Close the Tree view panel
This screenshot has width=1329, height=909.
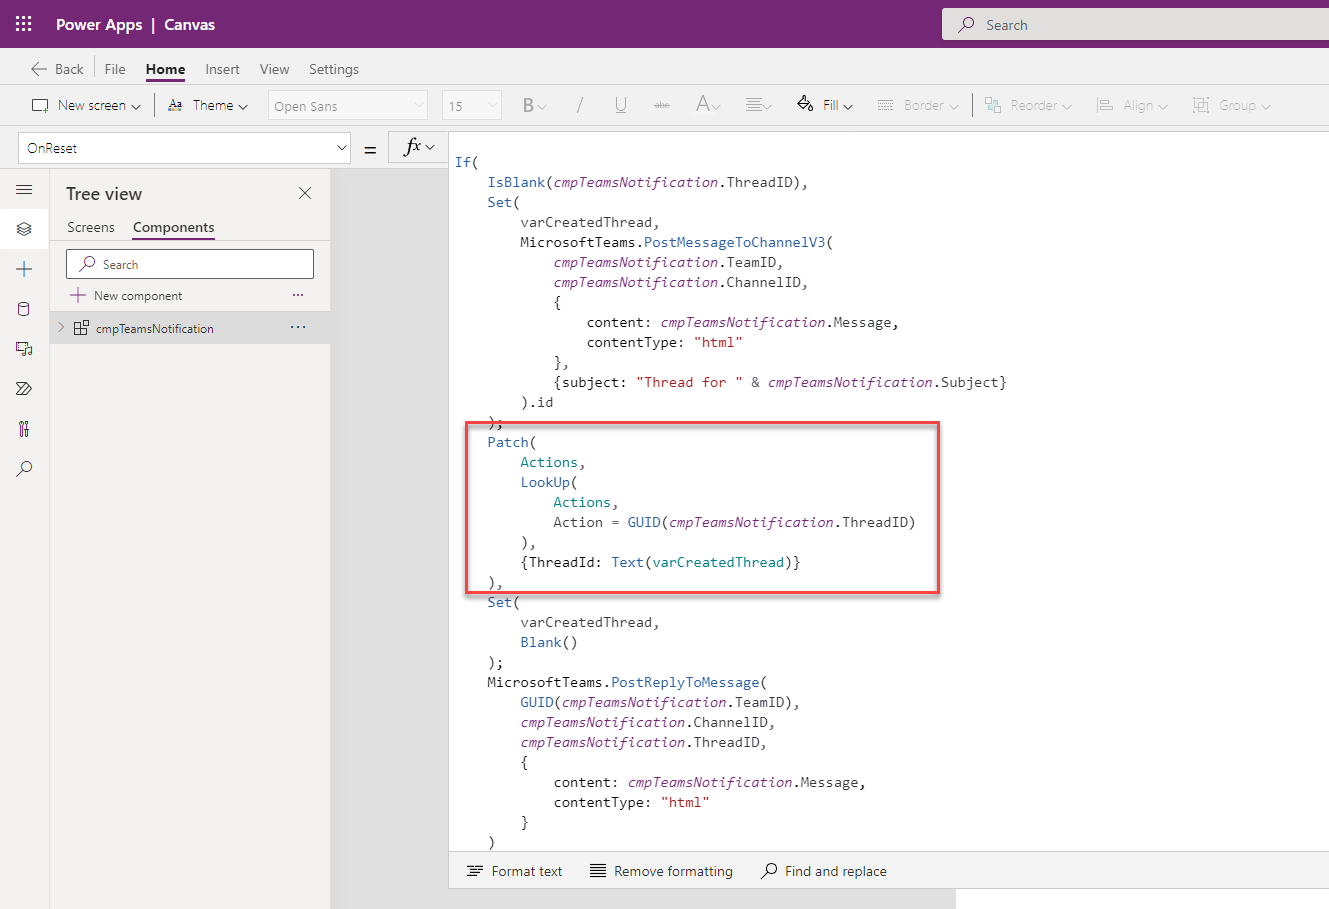pos(305,193)
